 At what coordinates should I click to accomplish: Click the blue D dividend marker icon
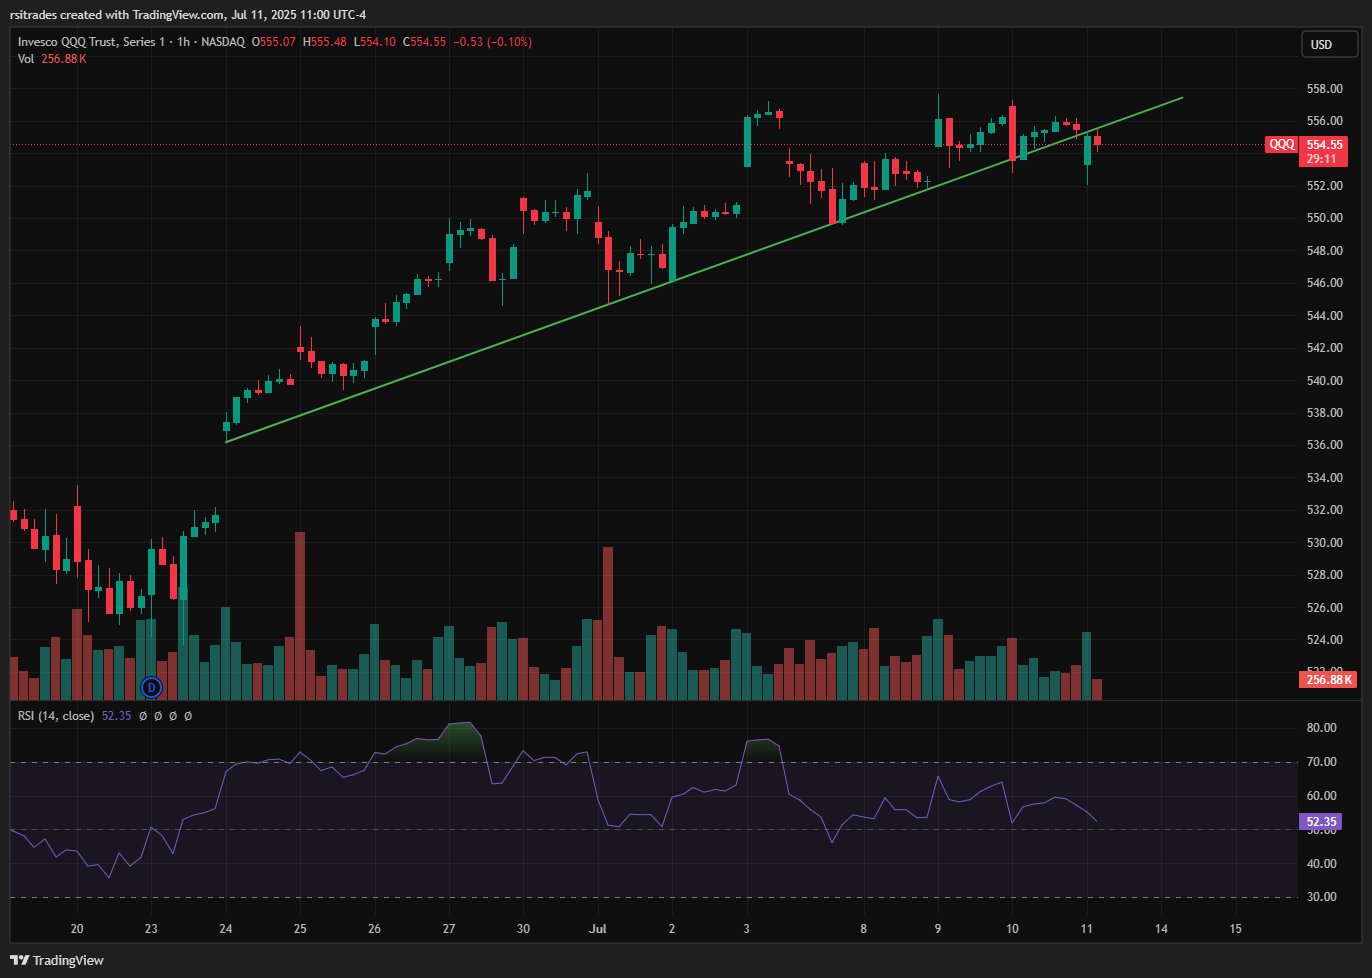coord(151,687)
